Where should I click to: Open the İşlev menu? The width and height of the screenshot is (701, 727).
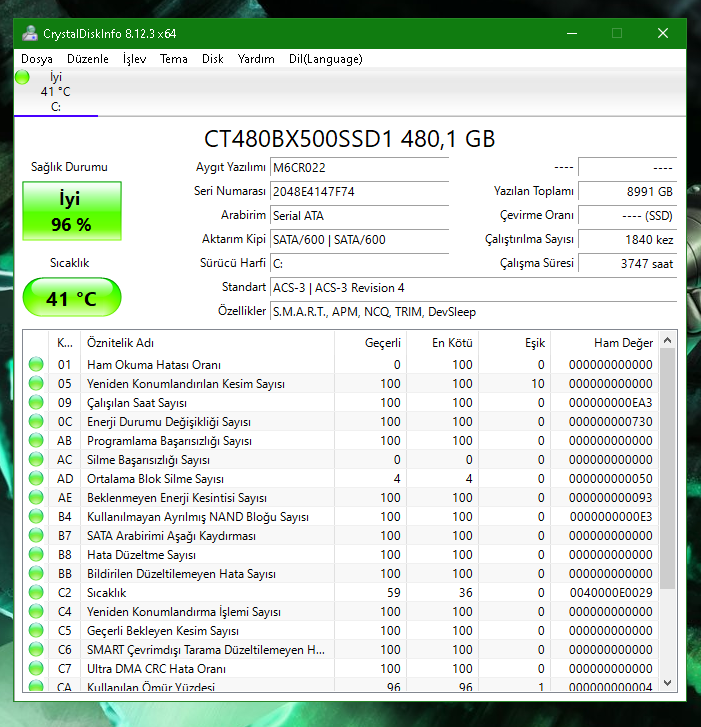coord(134,59)
